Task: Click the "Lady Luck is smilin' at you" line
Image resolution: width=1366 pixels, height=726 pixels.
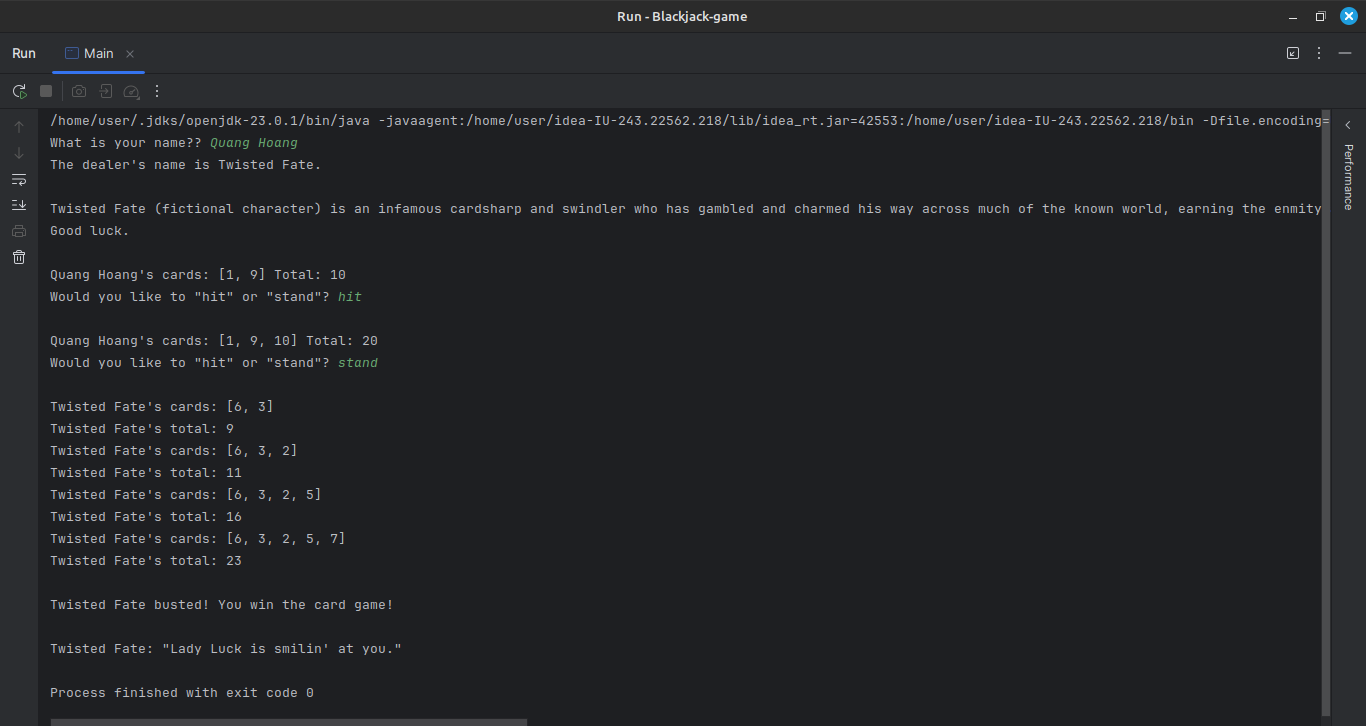Action: (226, 649)
